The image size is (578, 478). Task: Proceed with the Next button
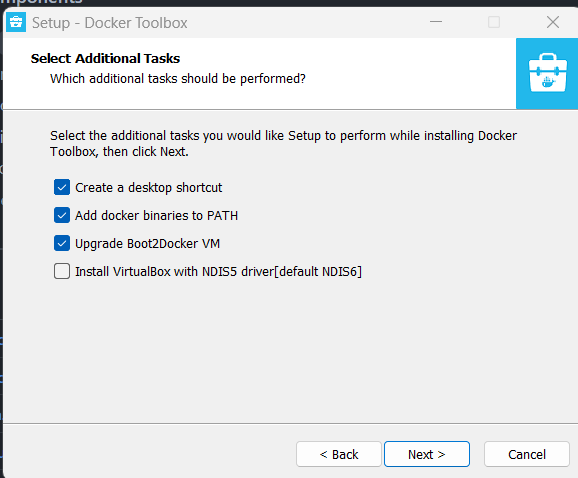tap(427, 454)
